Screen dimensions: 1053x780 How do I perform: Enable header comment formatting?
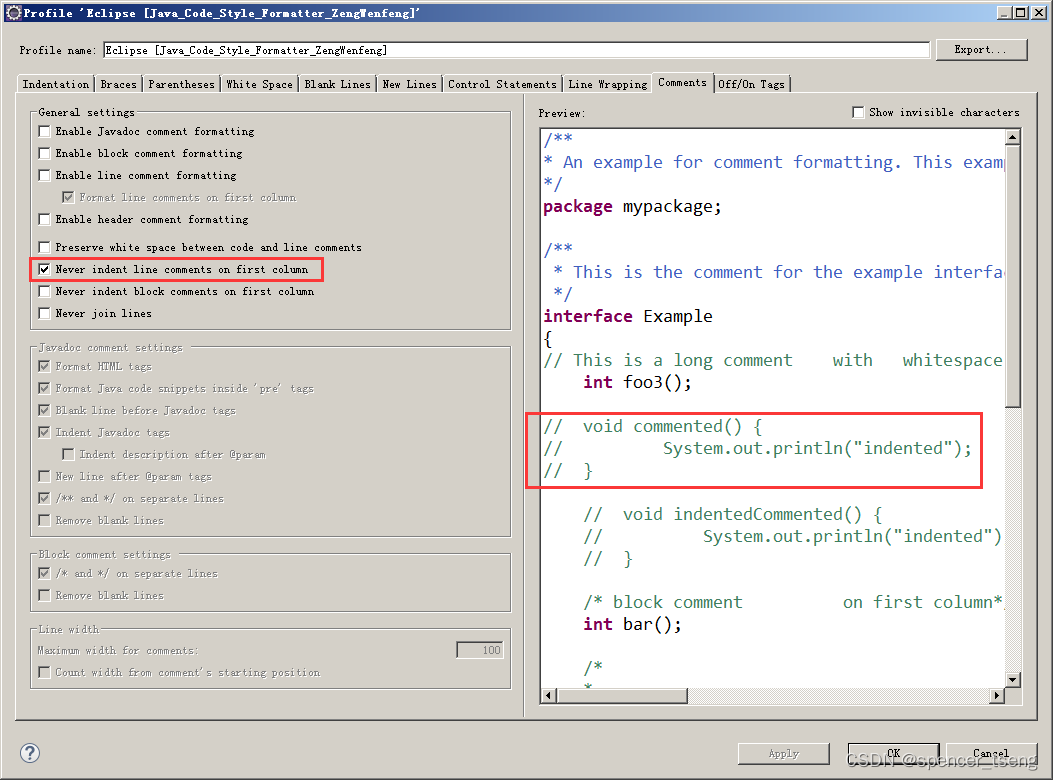44,219
